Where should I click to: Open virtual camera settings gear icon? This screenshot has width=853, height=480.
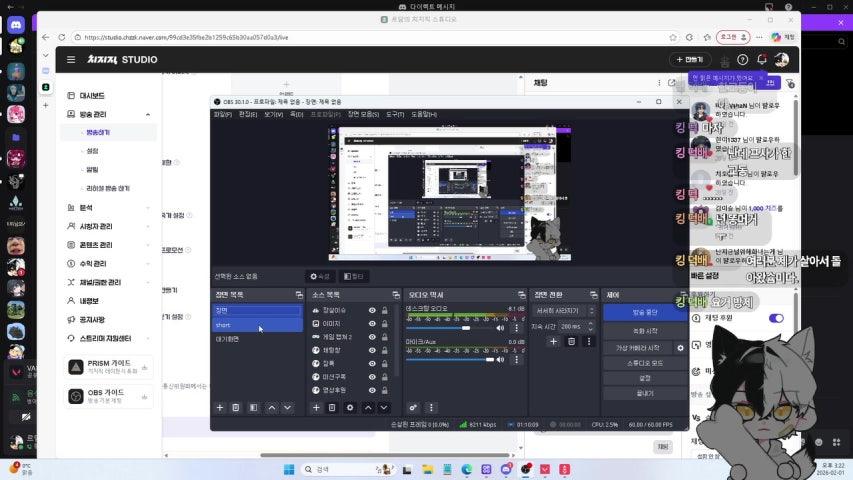681,348
